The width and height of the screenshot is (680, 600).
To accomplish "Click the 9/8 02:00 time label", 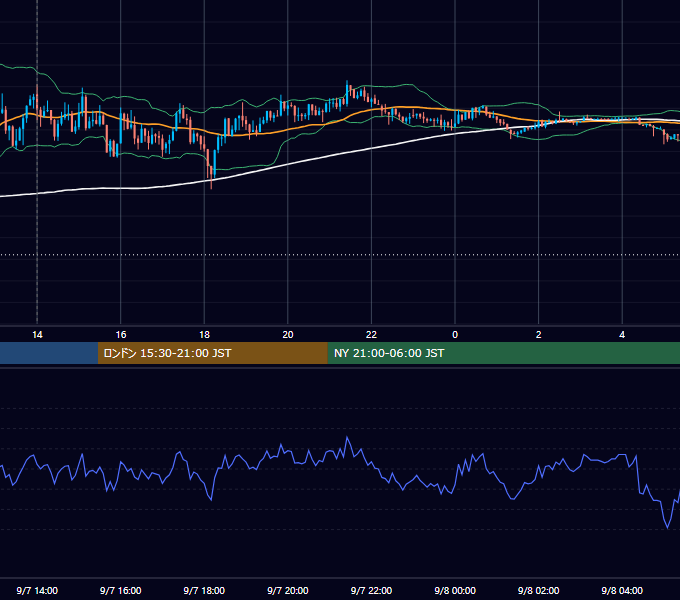I will click(x=539, y=590).
